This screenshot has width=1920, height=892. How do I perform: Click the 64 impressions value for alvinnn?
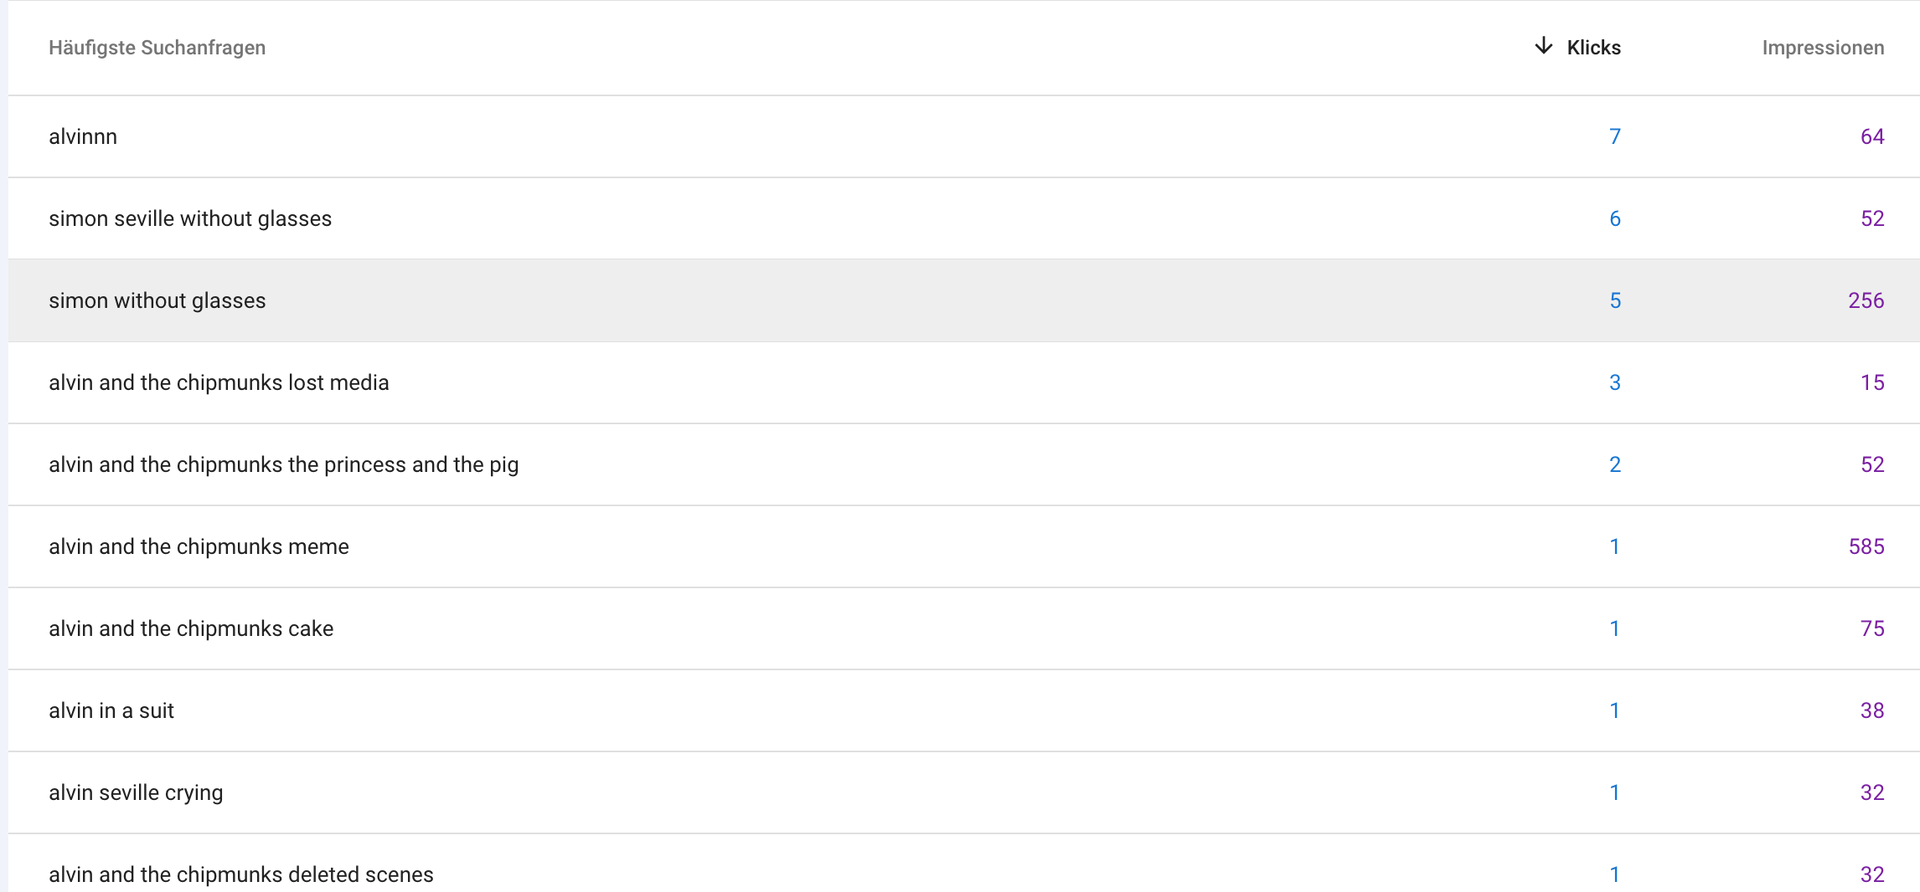tap(1871, 137)
